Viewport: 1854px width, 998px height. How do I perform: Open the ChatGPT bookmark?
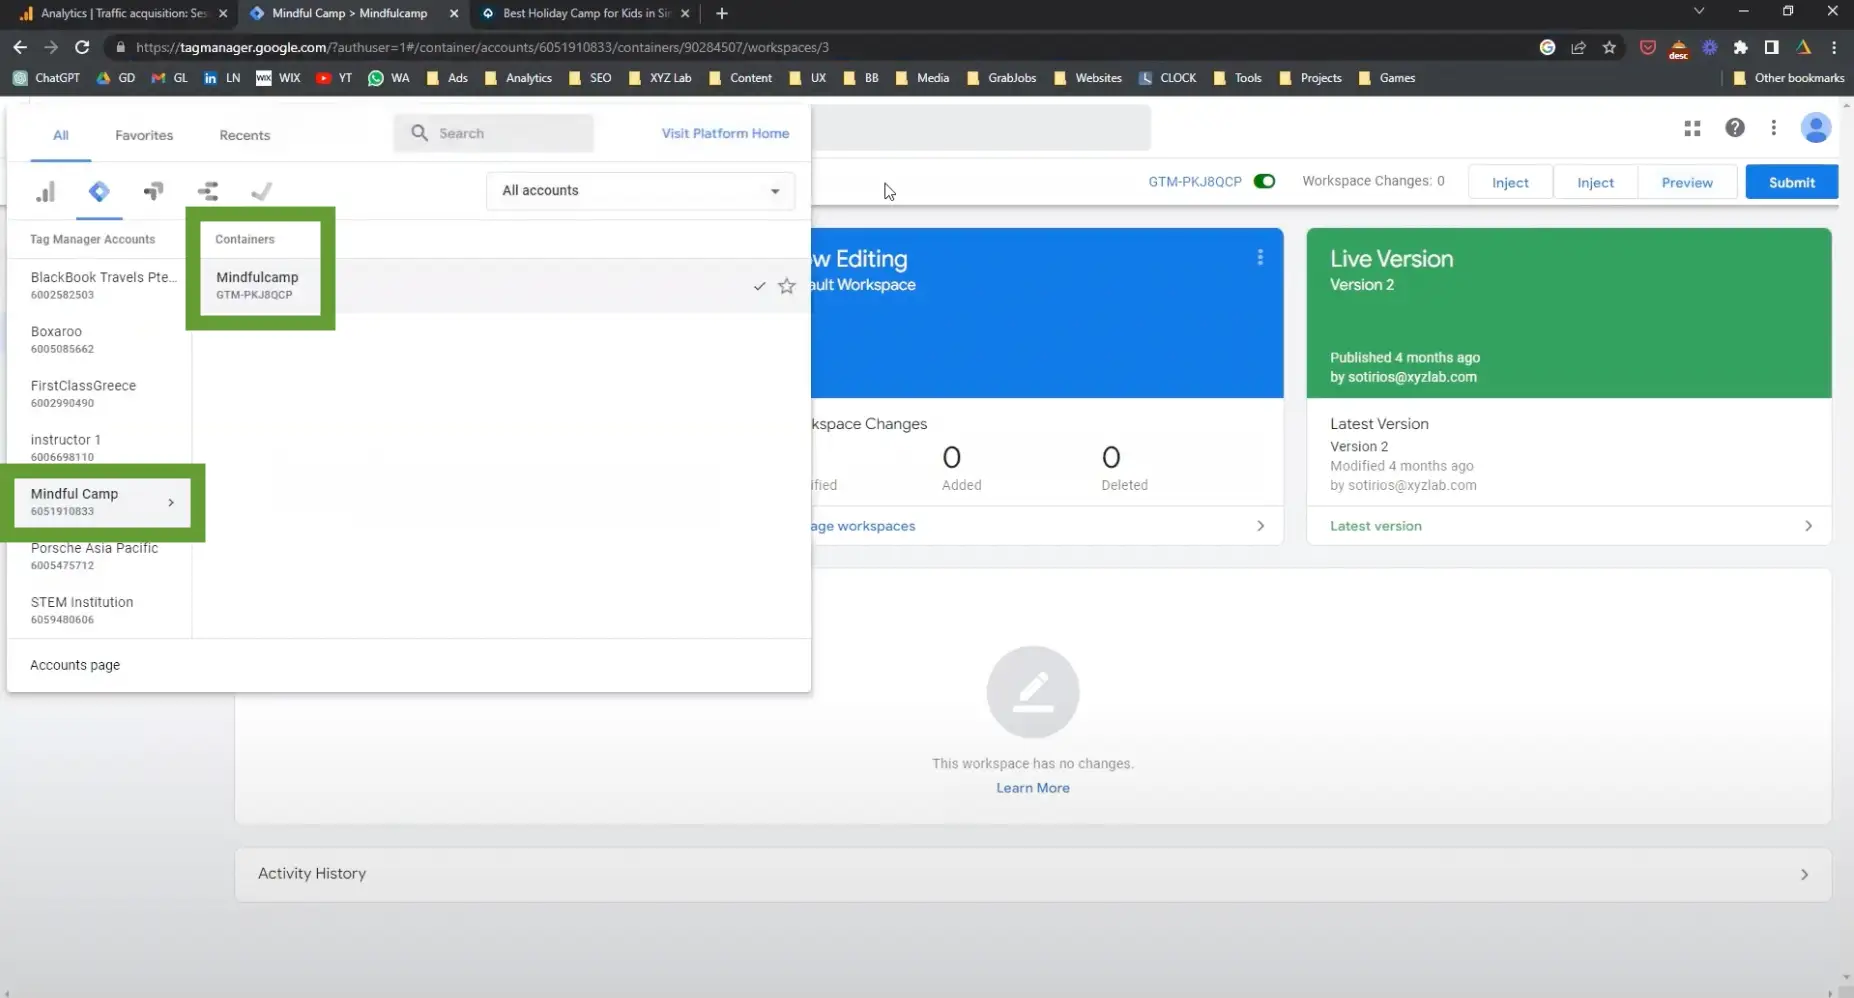[46, 78]
